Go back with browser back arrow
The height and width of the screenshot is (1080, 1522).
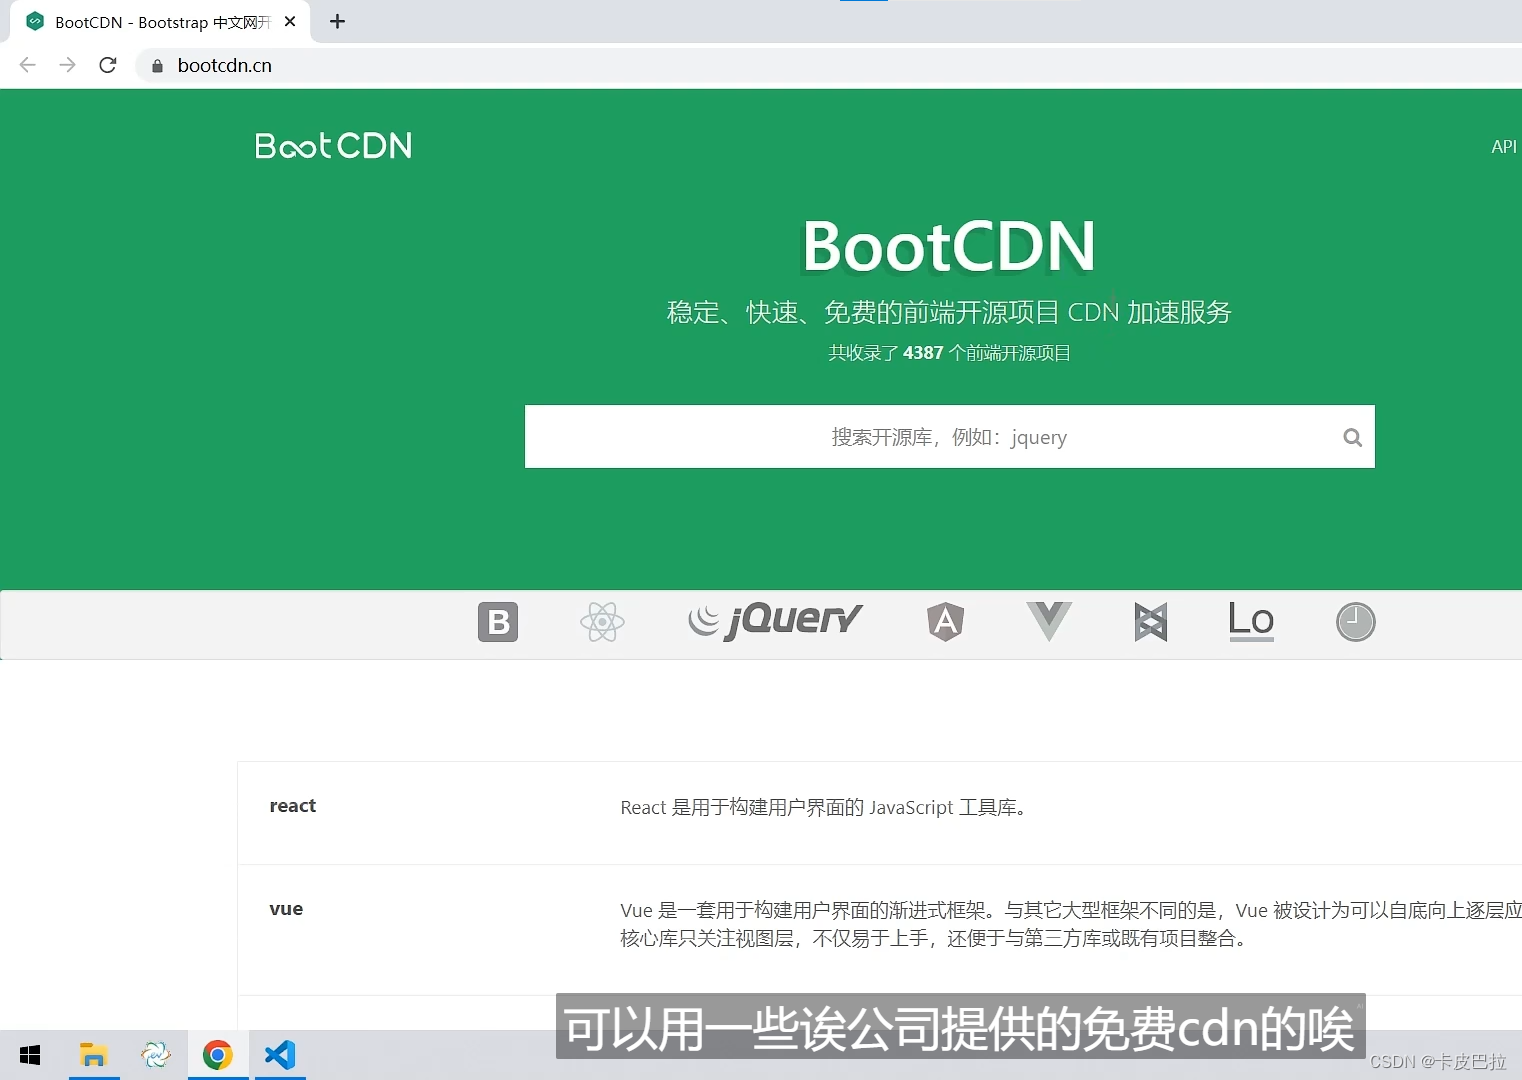(27, 65)
